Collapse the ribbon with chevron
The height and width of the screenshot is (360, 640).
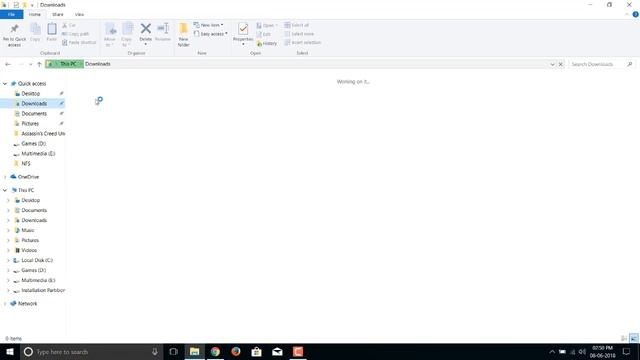point(627,14)
